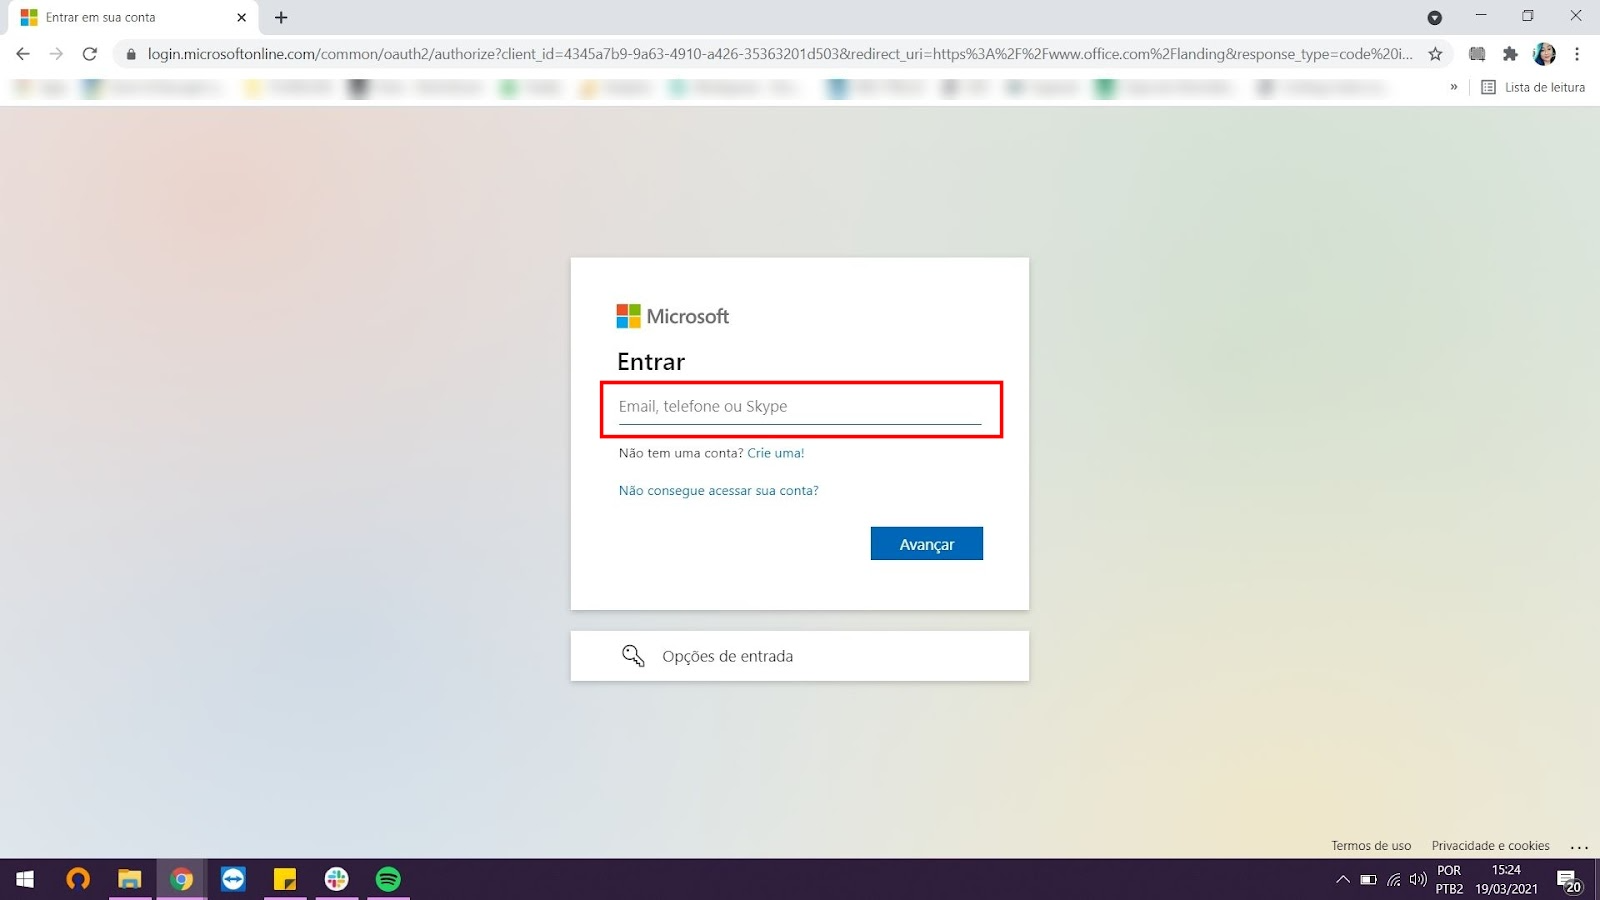This screenshot has height=900, width=1600.
Task: Open the Windows Start menu
Action: (x=25, y=879)
